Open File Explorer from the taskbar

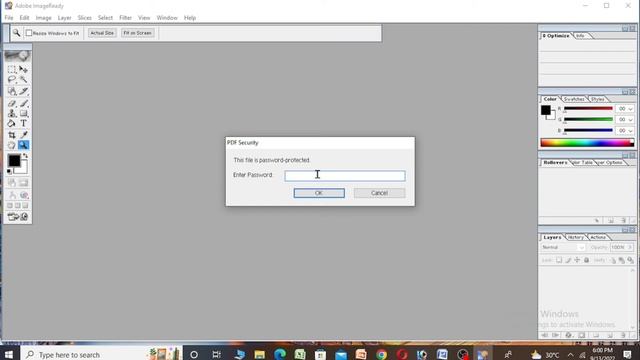click(x=260, y=354)
